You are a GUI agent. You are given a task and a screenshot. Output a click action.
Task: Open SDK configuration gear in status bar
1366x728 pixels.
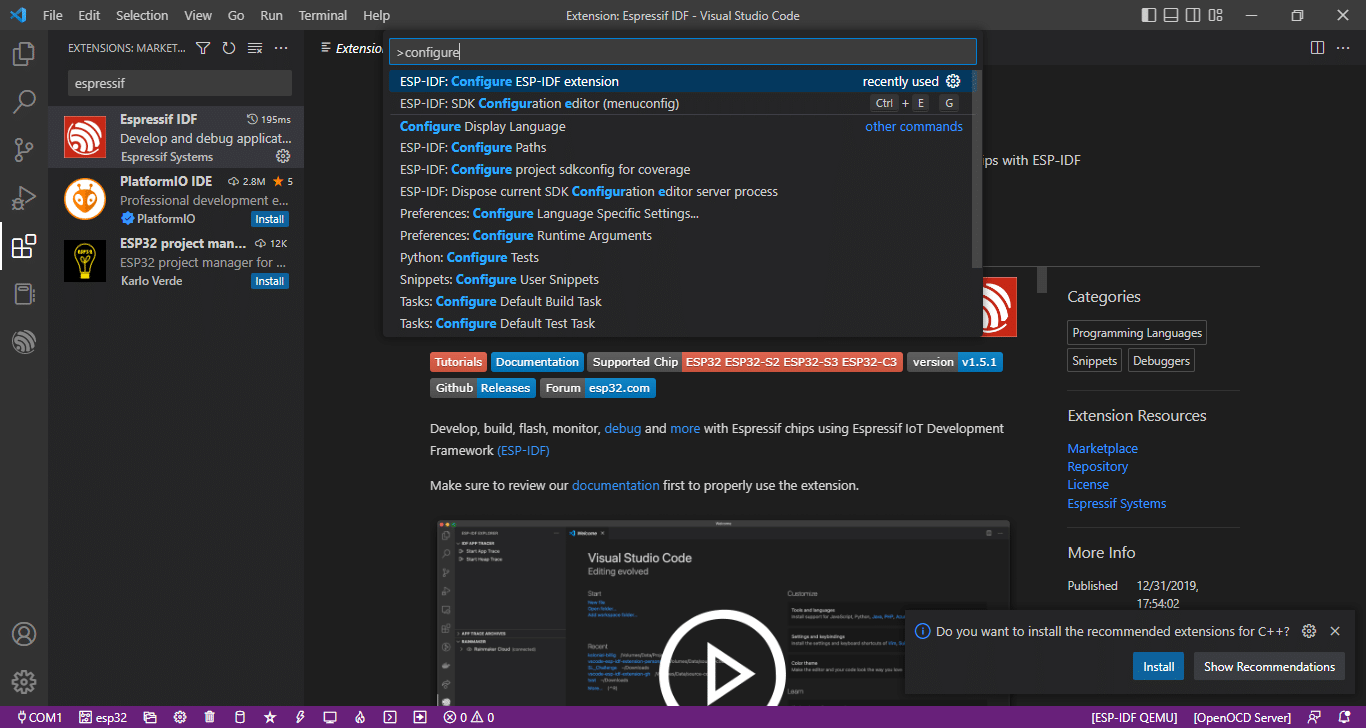(x=180, y=717)
